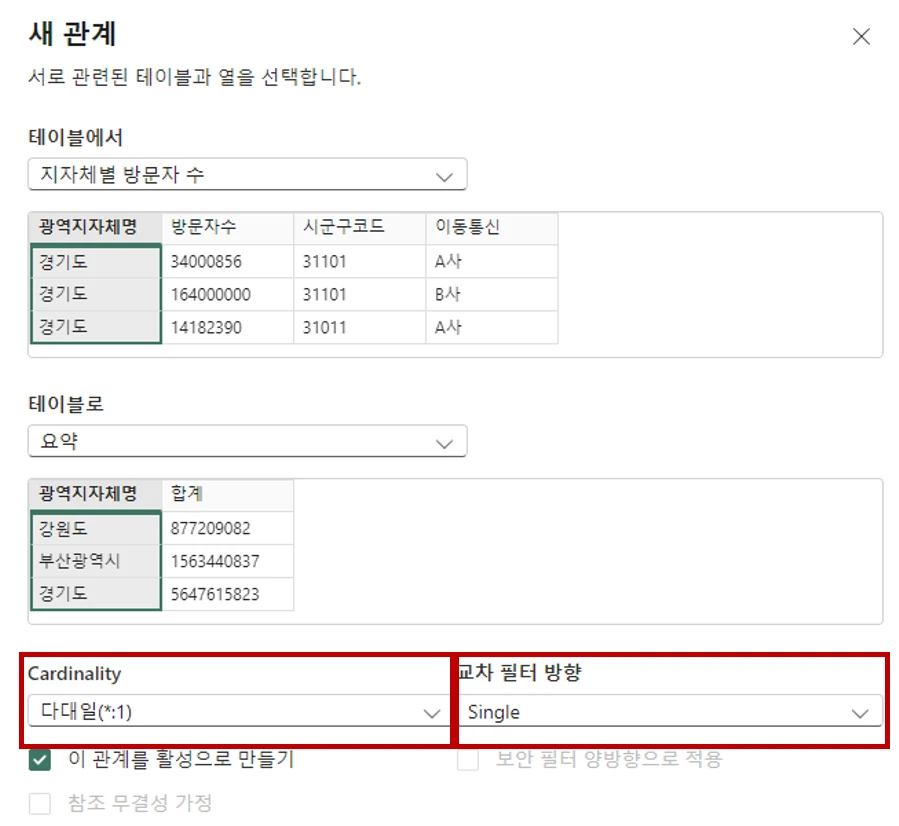Click the chevron in Cardinality combo box
Image resolution: width=899 pixels, height=826 pixels.
(x=432, y=714)
